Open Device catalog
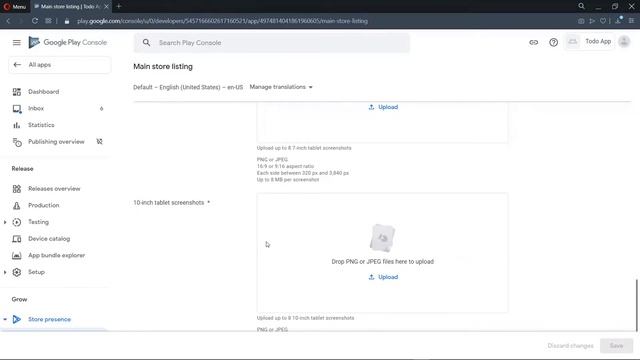The image size is (640, 360). [49, 239]
